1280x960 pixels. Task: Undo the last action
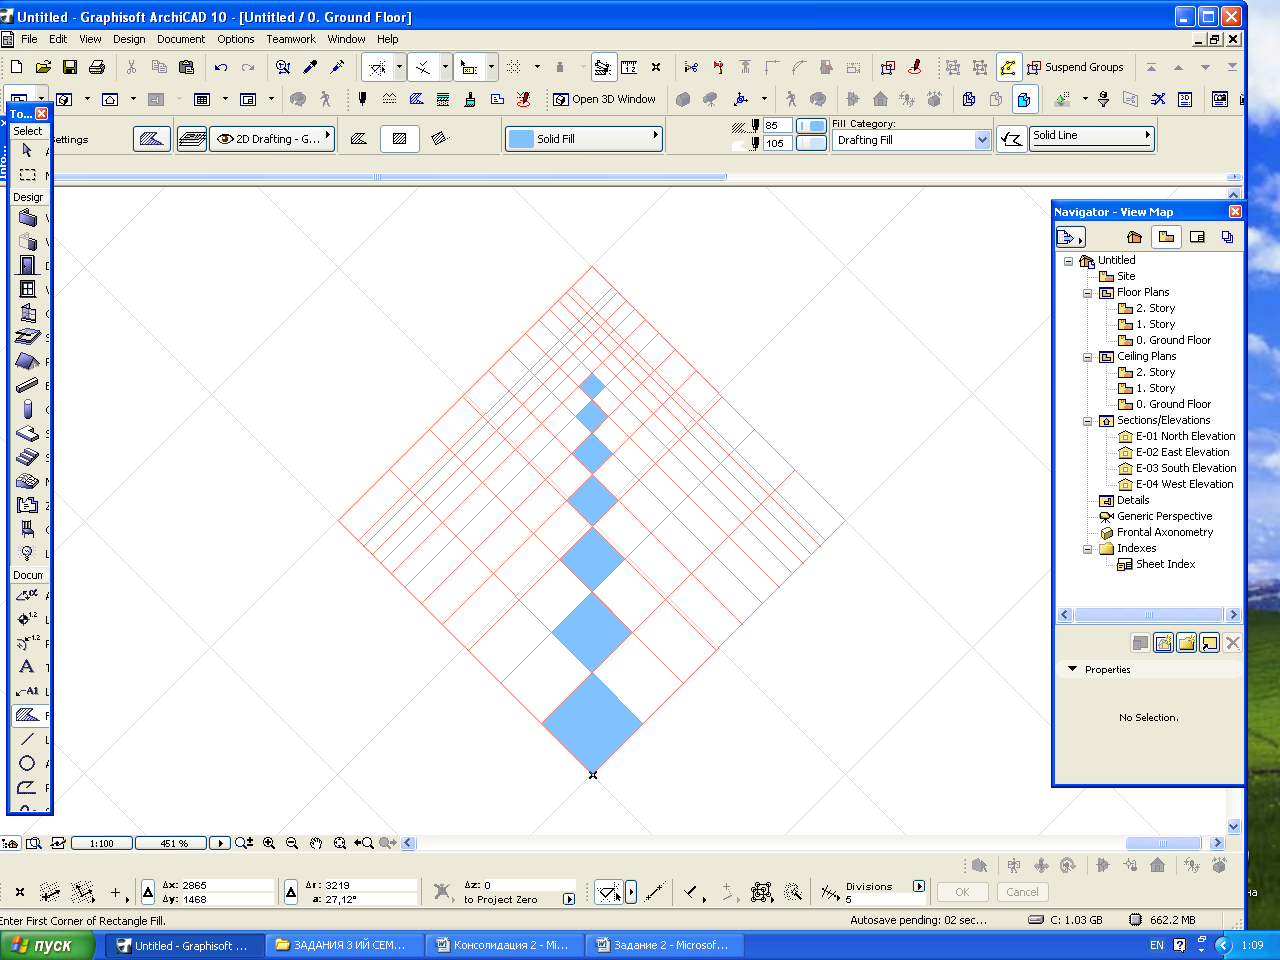(221, 67)
